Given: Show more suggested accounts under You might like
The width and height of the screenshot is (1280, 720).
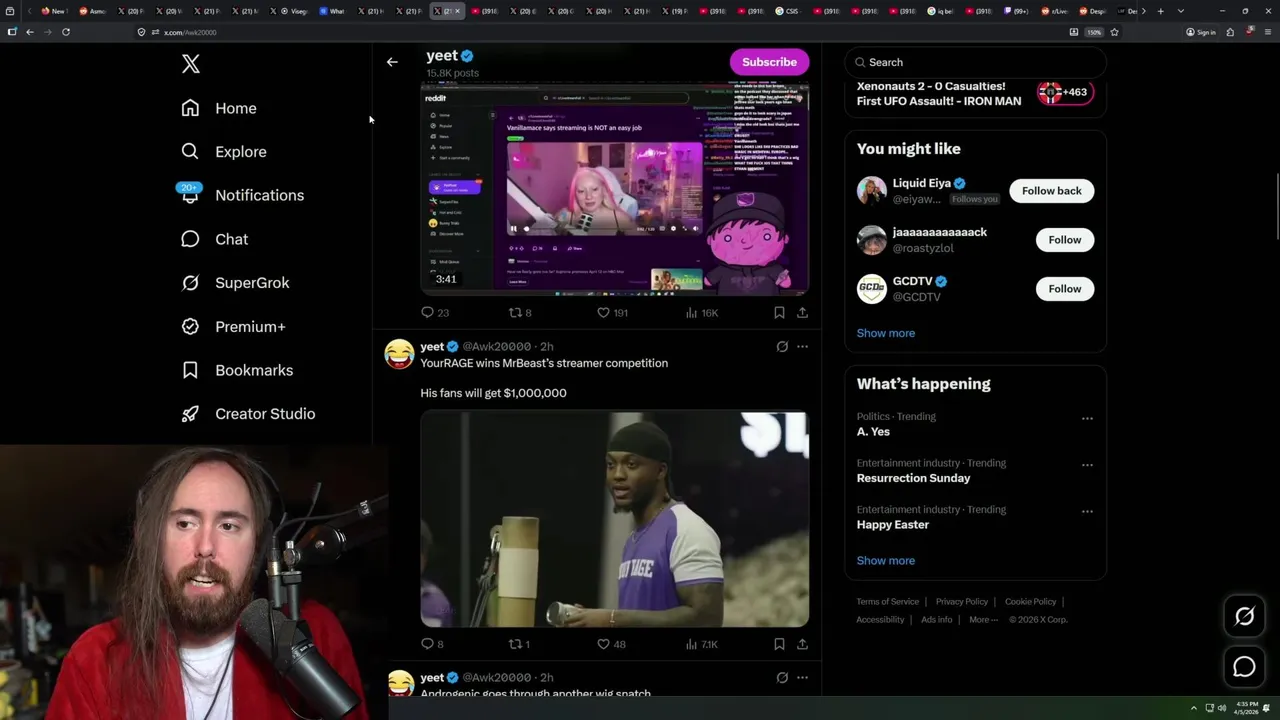Looking at the screenshot, I should click(886, 333).
